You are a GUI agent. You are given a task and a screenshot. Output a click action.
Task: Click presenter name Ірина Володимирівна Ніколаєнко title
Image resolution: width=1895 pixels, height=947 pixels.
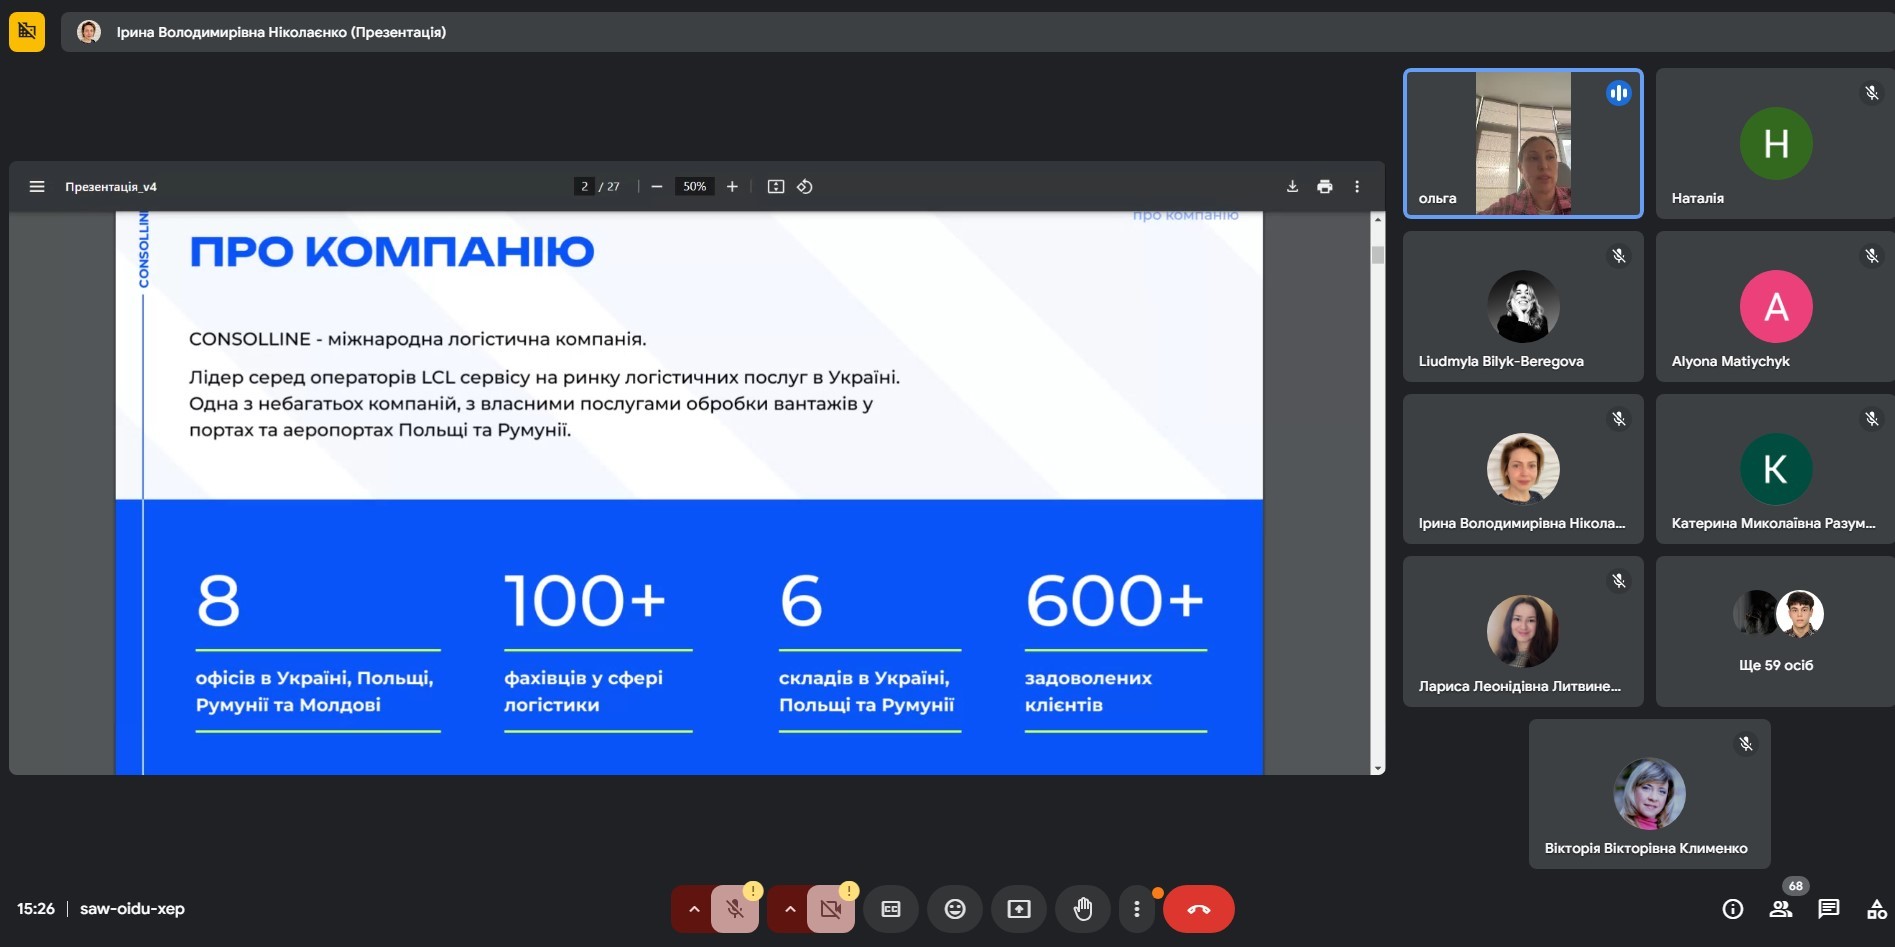tap(281, 32)
